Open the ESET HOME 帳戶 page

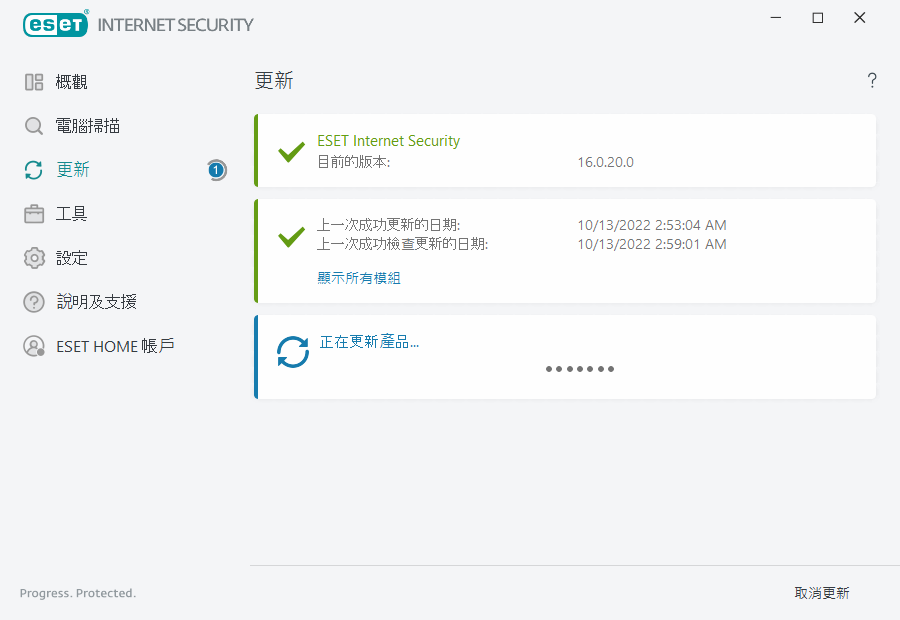[x=115, y=346]
